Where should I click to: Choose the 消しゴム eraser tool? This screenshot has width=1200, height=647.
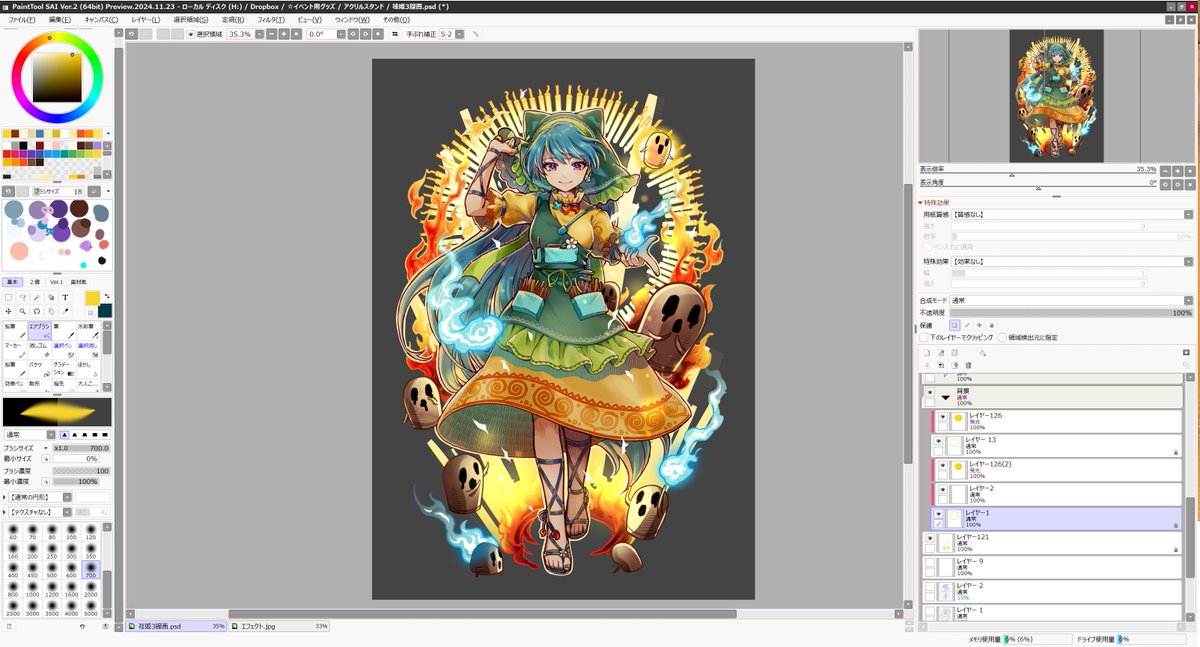[x=40, y=350]
